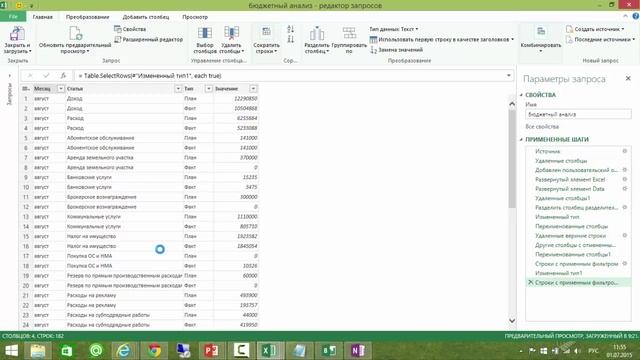Open PowerPoint from the taskbar
The width and height of the screenshot is (640, 360).
click(x=211, y=351)
